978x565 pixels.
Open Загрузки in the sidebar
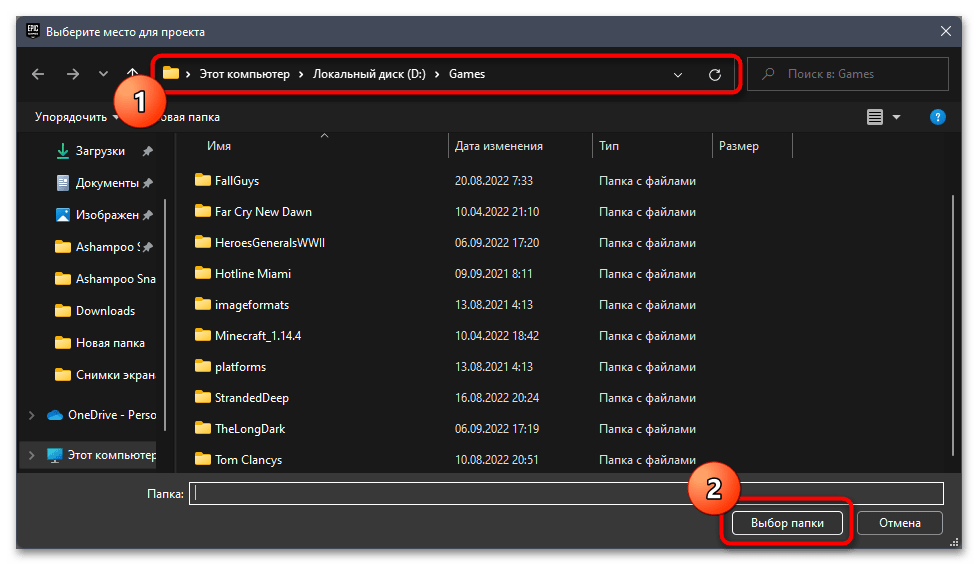pos(100,151)
